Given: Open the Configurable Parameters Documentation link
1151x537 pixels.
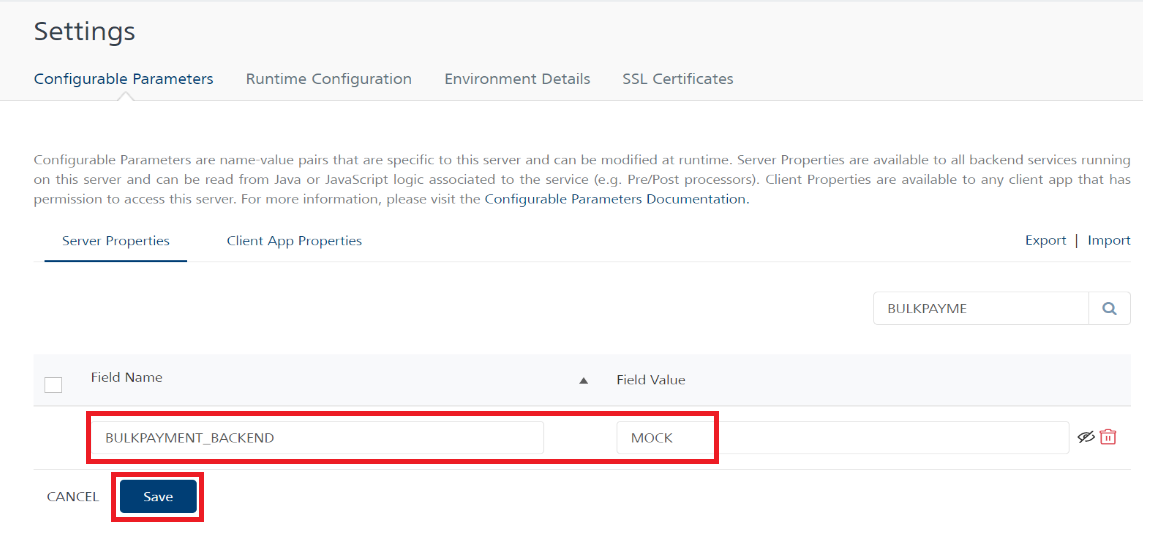Looking at the screenshot, I should coord(615,199).
